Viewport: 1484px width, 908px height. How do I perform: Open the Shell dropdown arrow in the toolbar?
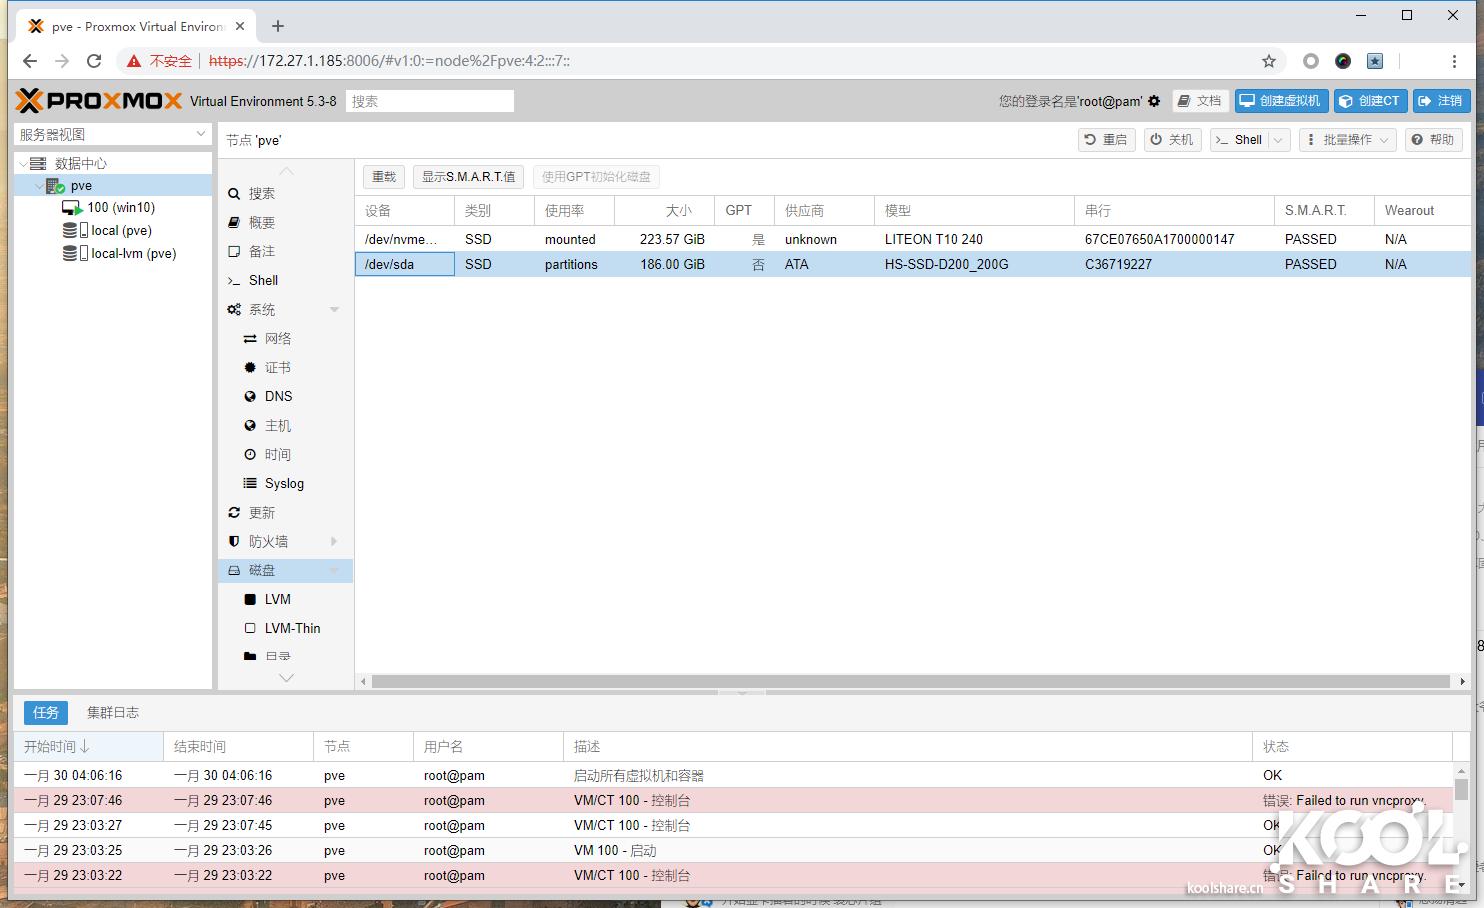pyautogui.click(x=1278, y=139)
